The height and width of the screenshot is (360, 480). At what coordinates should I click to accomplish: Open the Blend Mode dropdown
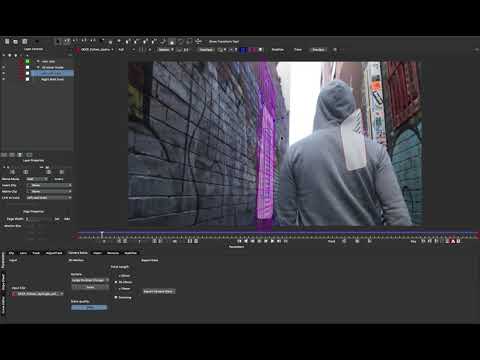[x=37, y=179]
